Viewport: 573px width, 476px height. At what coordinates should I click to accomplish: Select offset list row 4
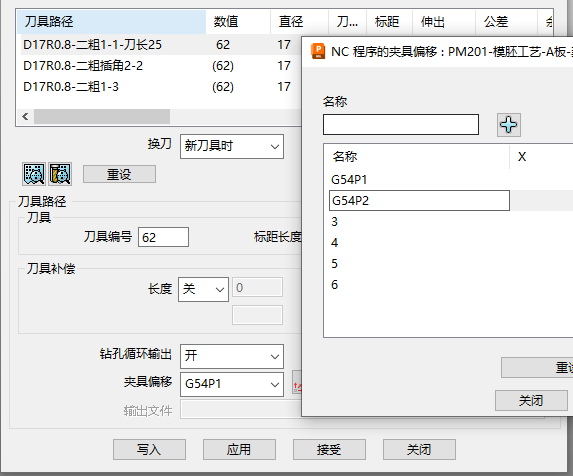pos(448,243)
